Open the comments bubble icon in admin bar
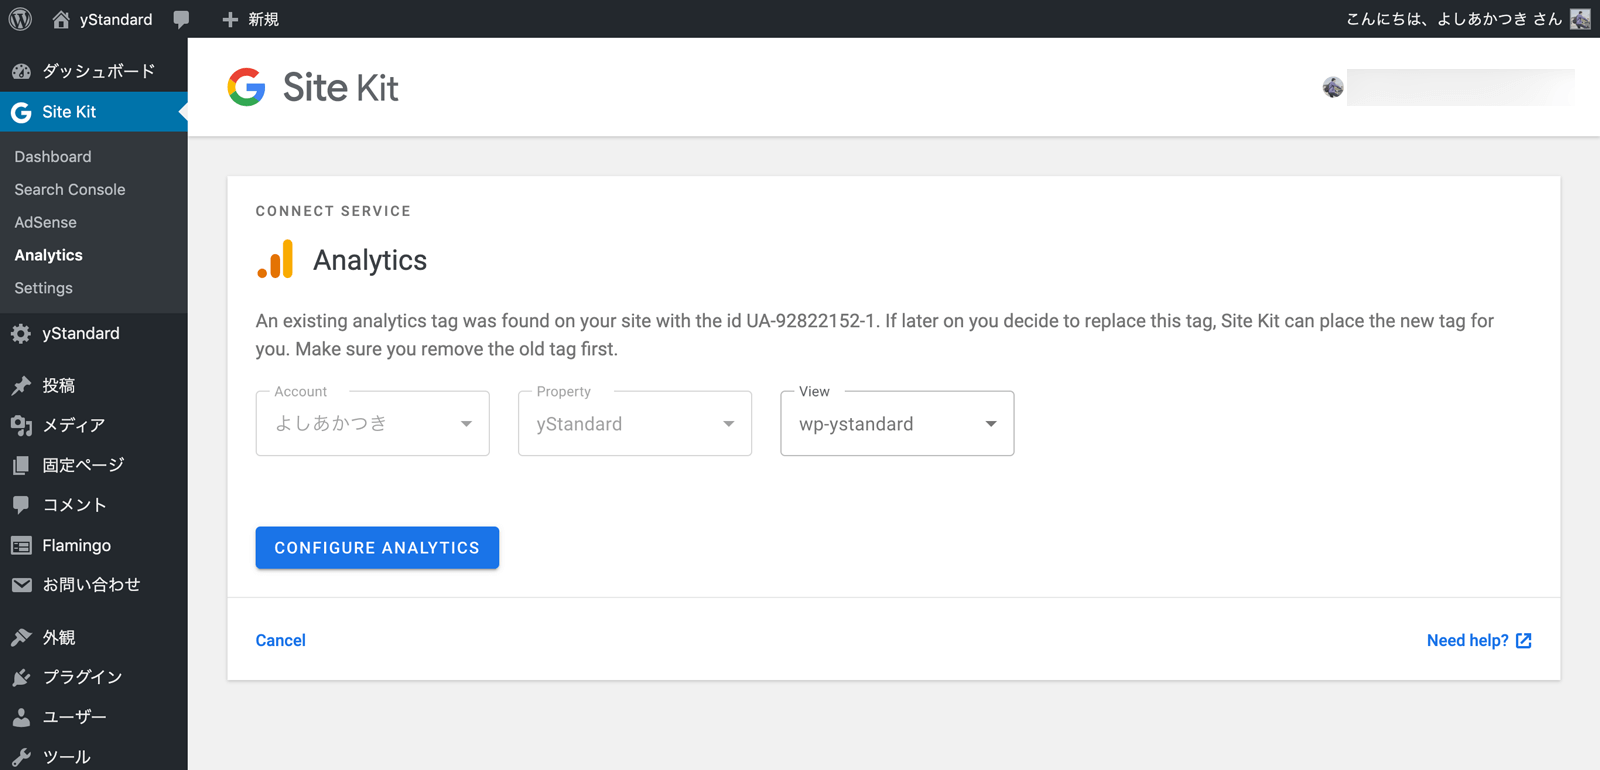 pyautogui.click(x=181, y=19)
